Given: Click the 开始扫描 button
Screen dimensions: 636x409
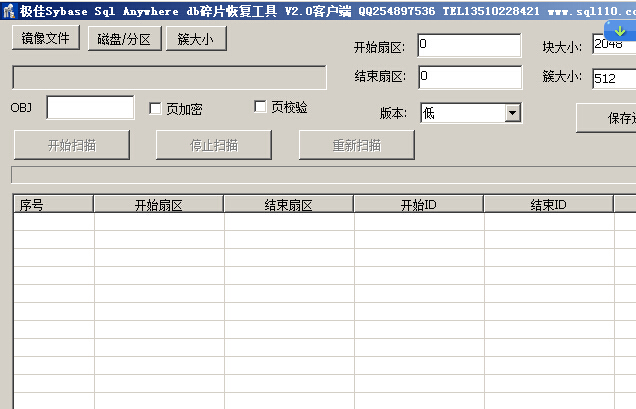Looking at the screenshot, I should 72,145.
